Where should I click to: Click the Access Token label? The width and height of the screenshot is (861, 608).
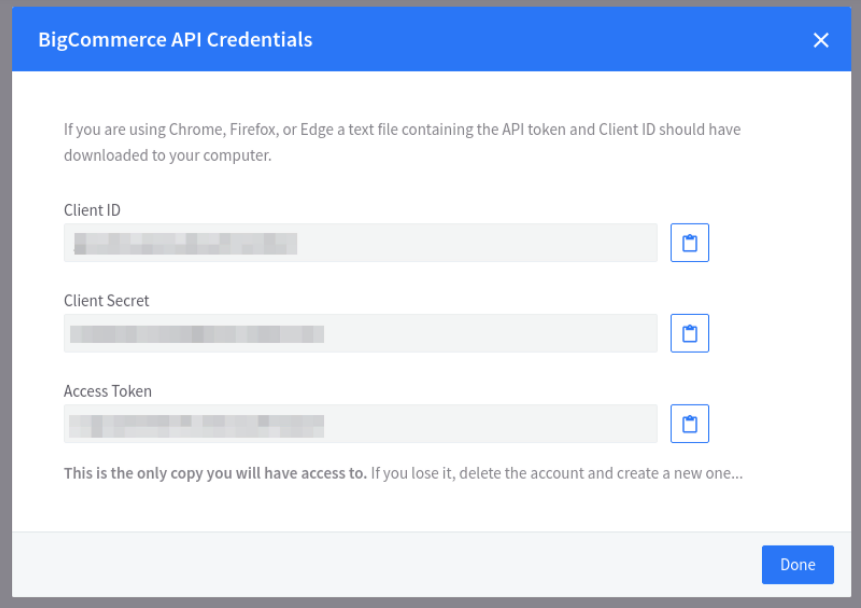[x=107, y=391]
